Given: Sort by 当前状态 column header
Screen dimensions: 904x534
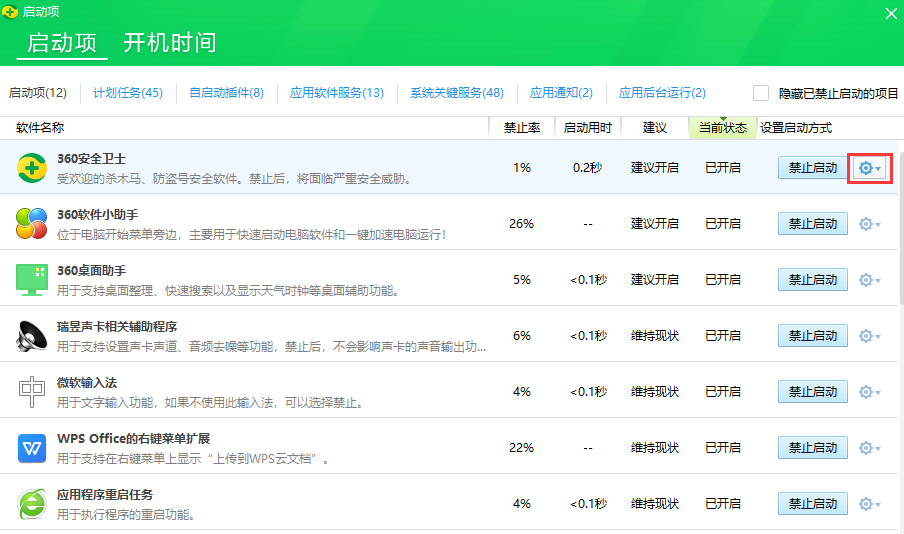Looking at the screenshot, I should coord(722,128).
